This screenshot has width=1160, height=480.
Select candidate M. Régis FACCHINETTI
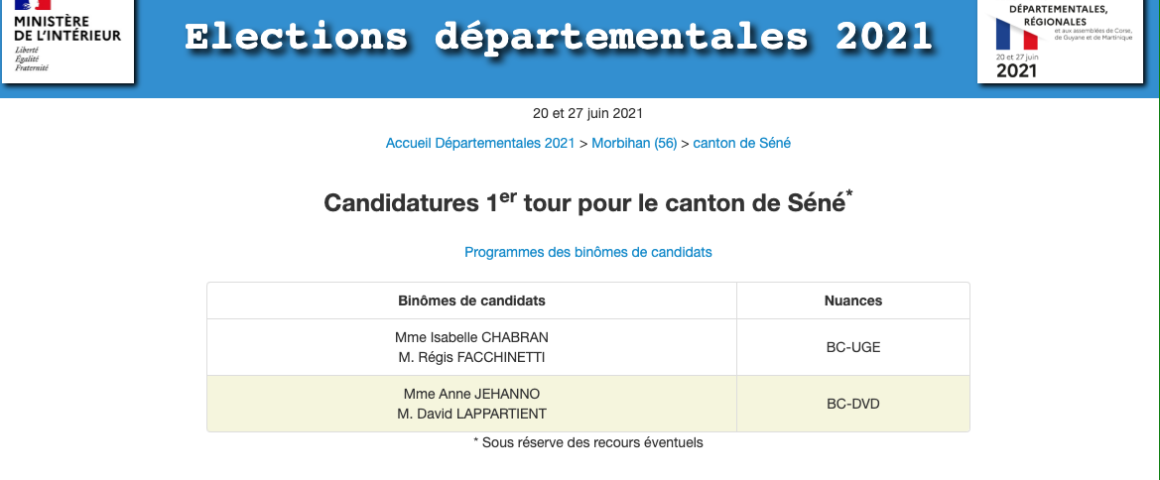tap(472, 358)
